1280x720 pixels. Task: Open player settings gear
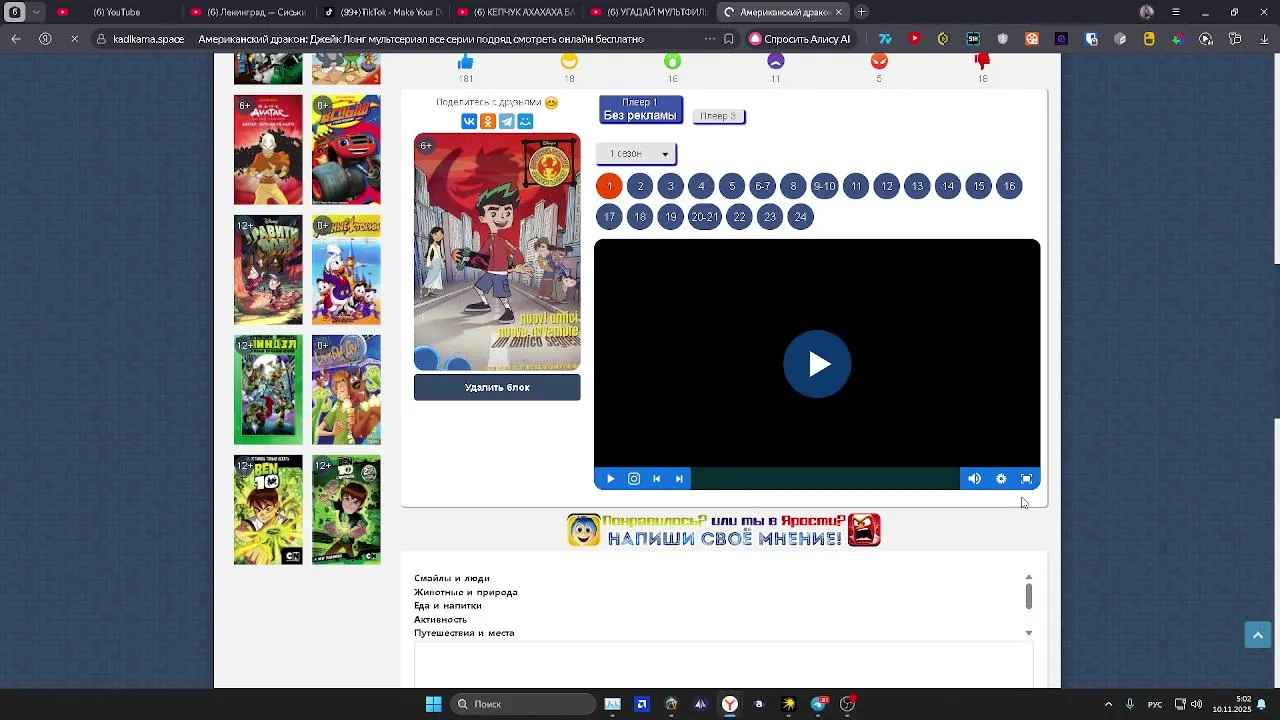point(1001,479)
